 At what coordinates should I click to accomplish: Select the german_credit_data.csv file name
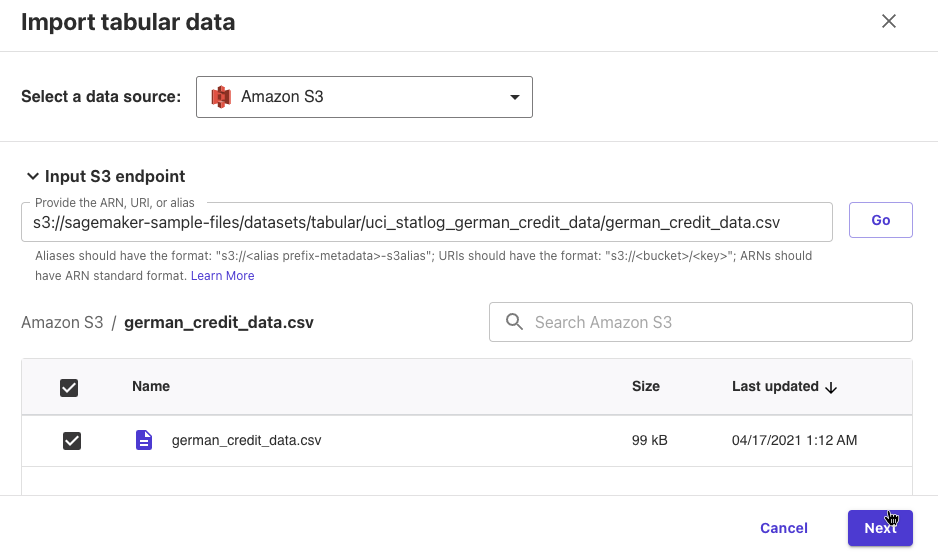coord(246,440)
